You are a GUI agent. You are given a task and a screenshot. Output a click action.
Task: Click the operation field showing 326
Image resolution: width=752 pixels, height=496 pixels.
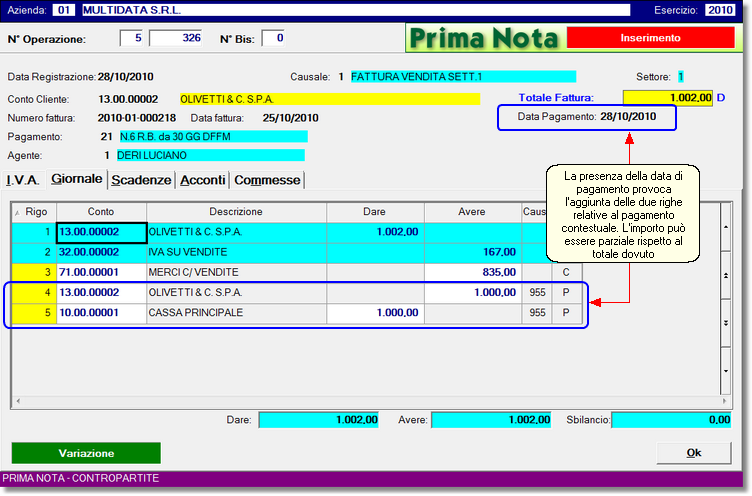[x=176, y=38]
